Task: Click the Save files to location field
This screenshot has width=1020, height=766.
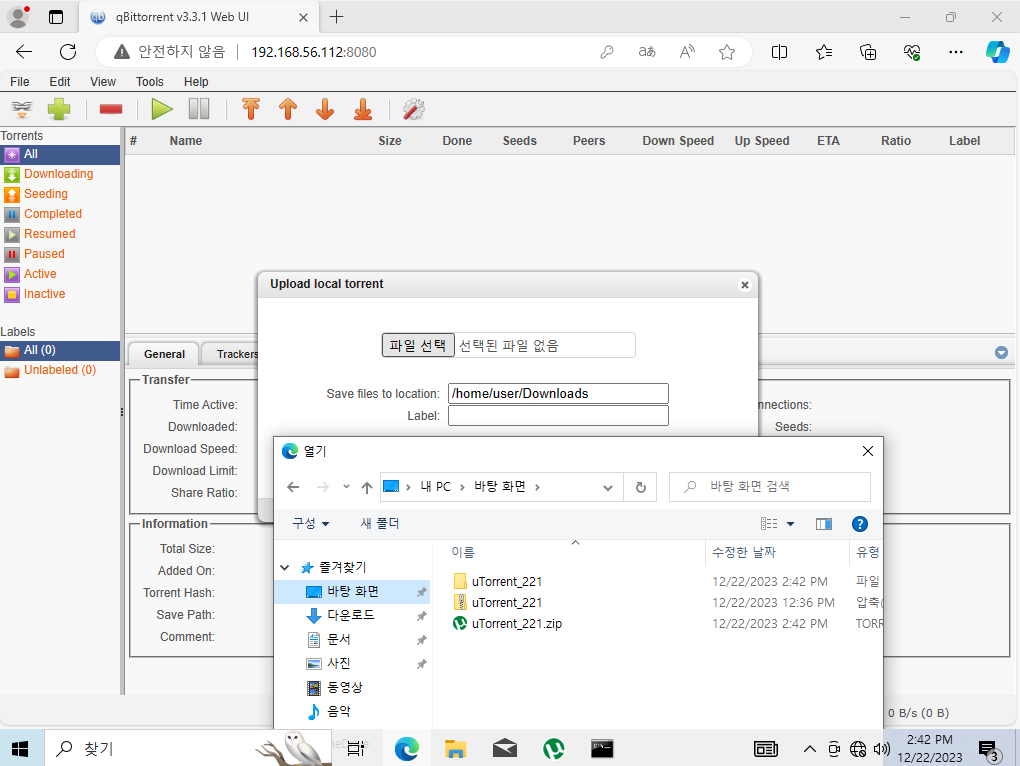Action: pos(558,393)
